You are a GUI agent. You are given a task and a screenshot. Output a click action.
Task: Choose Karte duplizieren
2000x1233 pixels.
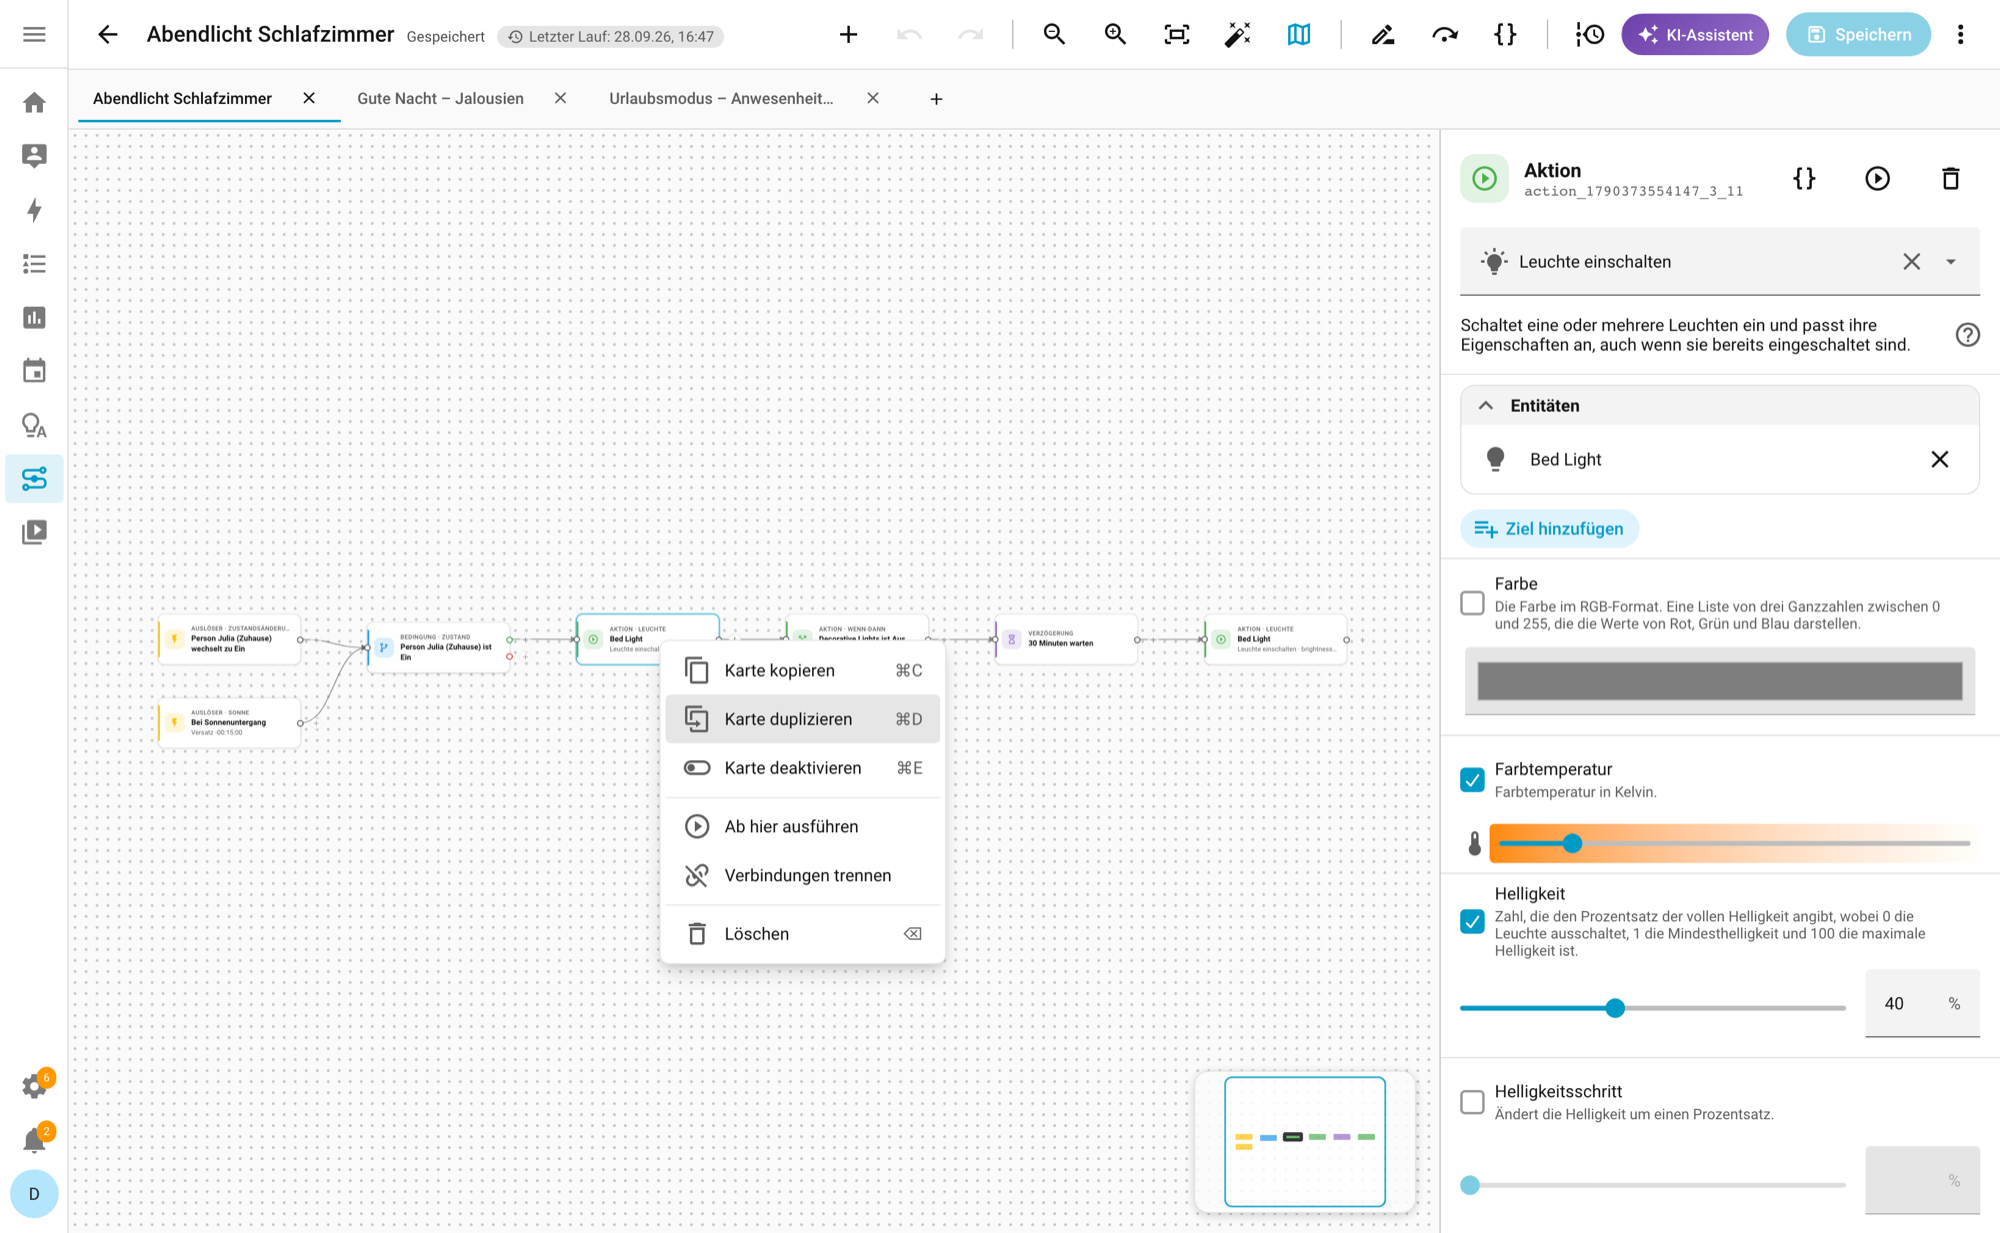[x=802, y=719]
